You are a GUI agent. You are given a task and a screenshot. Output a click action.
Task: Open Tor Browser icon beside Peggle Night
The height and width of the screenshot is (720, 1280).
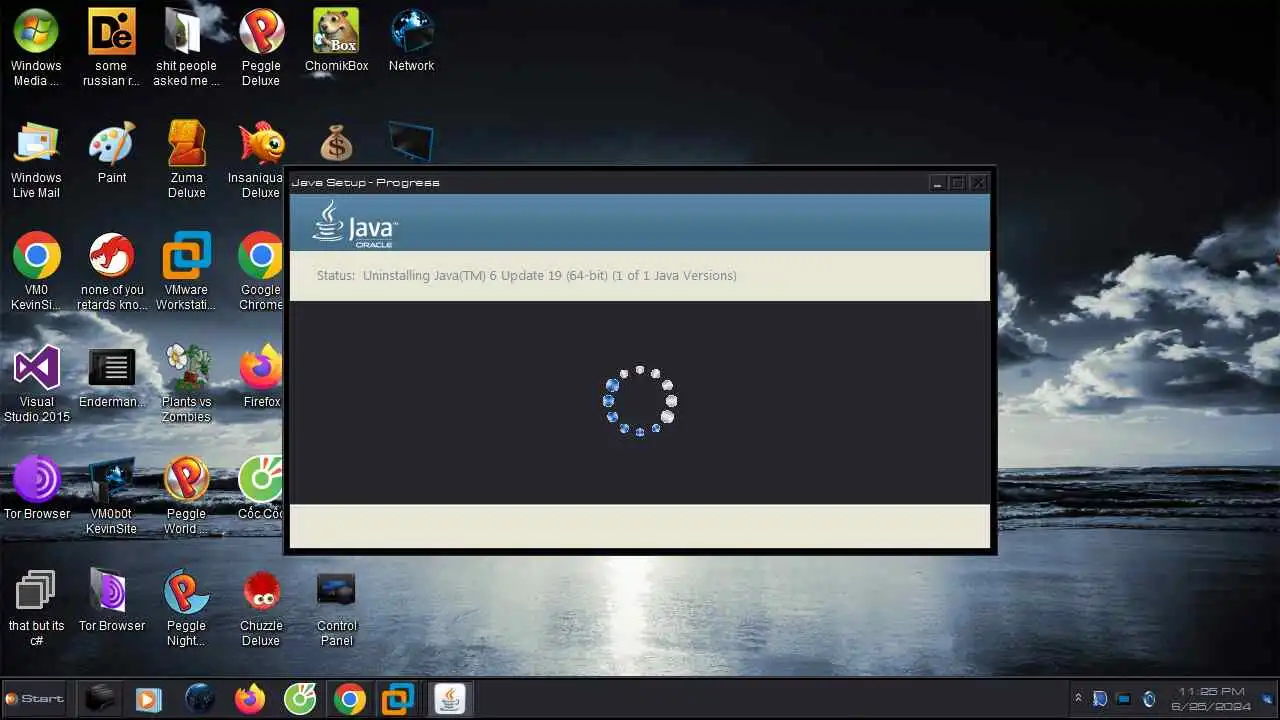coord(111,601)
